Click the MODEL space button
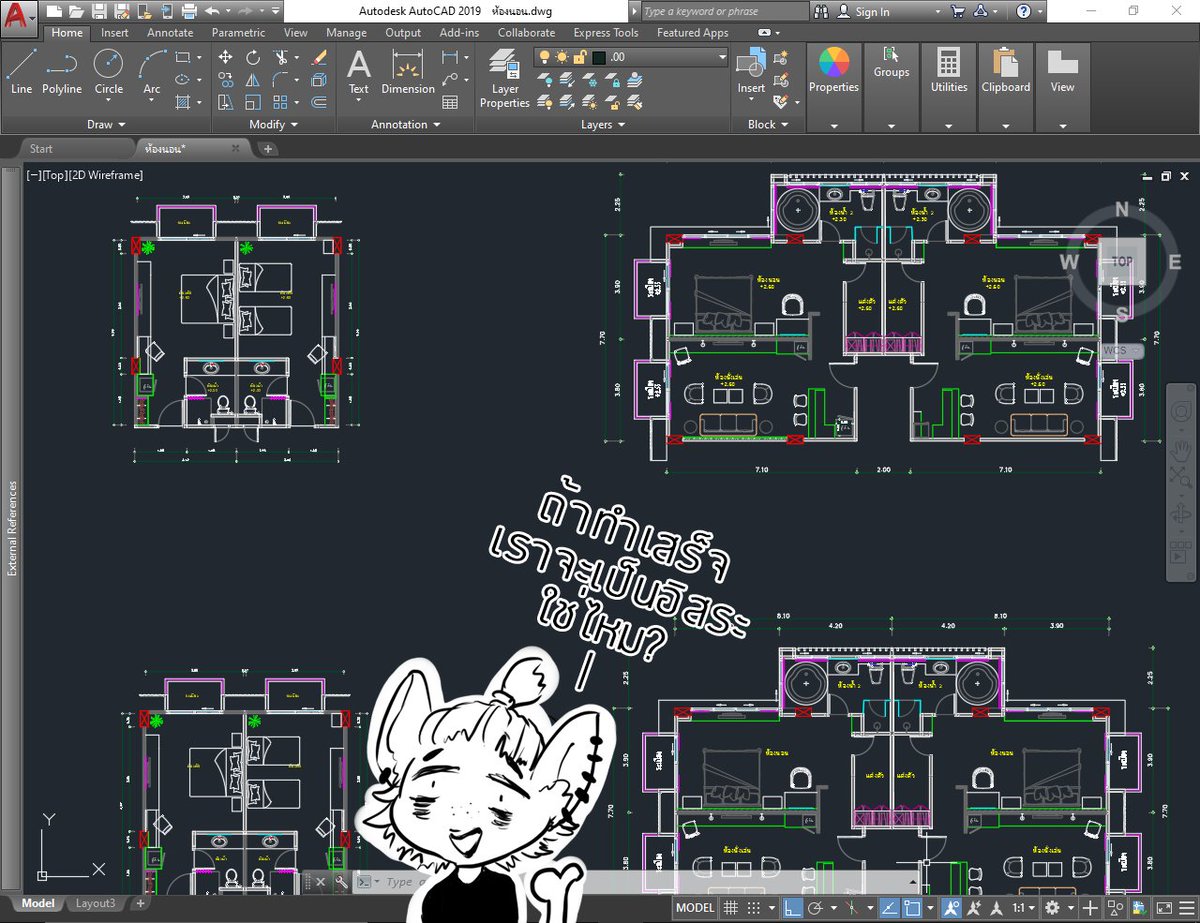The width and height of the screenshot is (1200, 923). (x=695, y=908)
